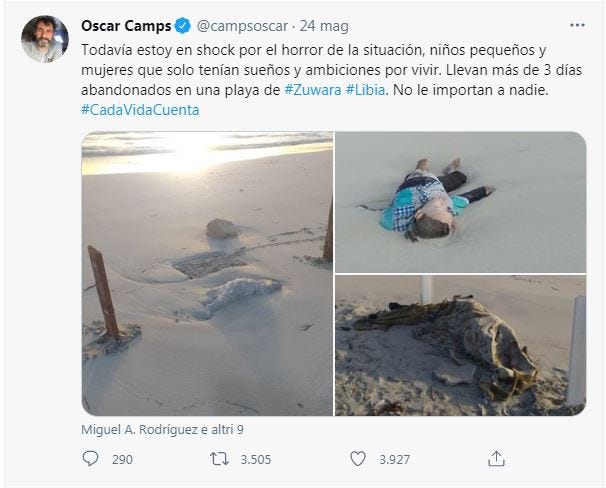This screenshot has height=488, width=606.
Task: Open Oscar Camps profile picture
Action: (x=45, y=39)
